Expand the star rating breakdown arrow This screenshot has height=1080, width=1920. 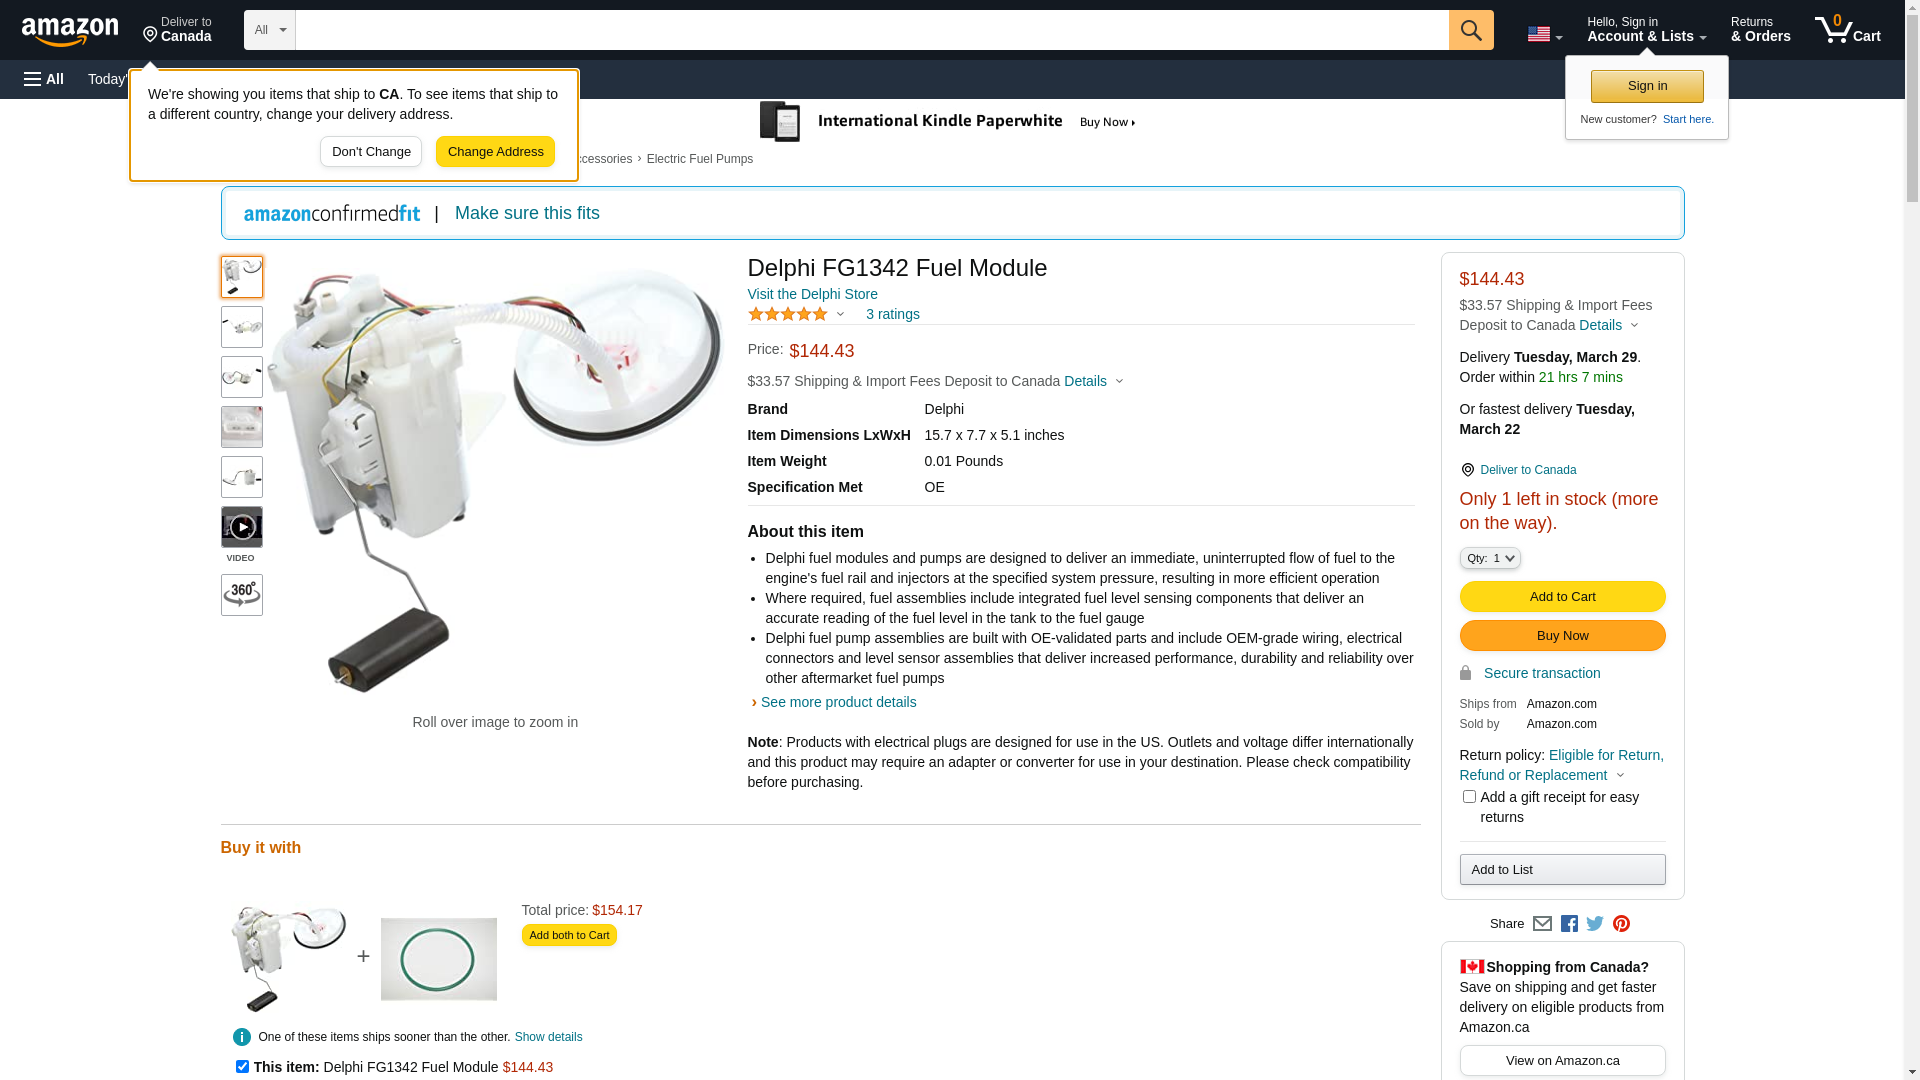(x=840, y=315)
